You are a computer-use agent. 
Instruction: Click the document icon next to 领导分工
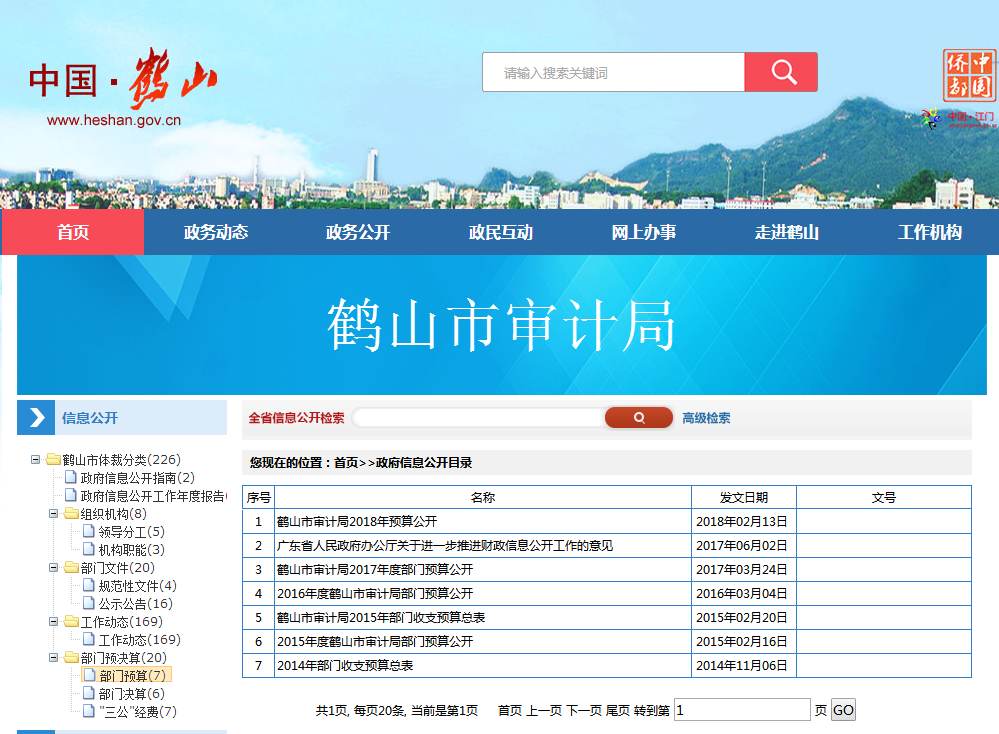(x=89, y=532)
